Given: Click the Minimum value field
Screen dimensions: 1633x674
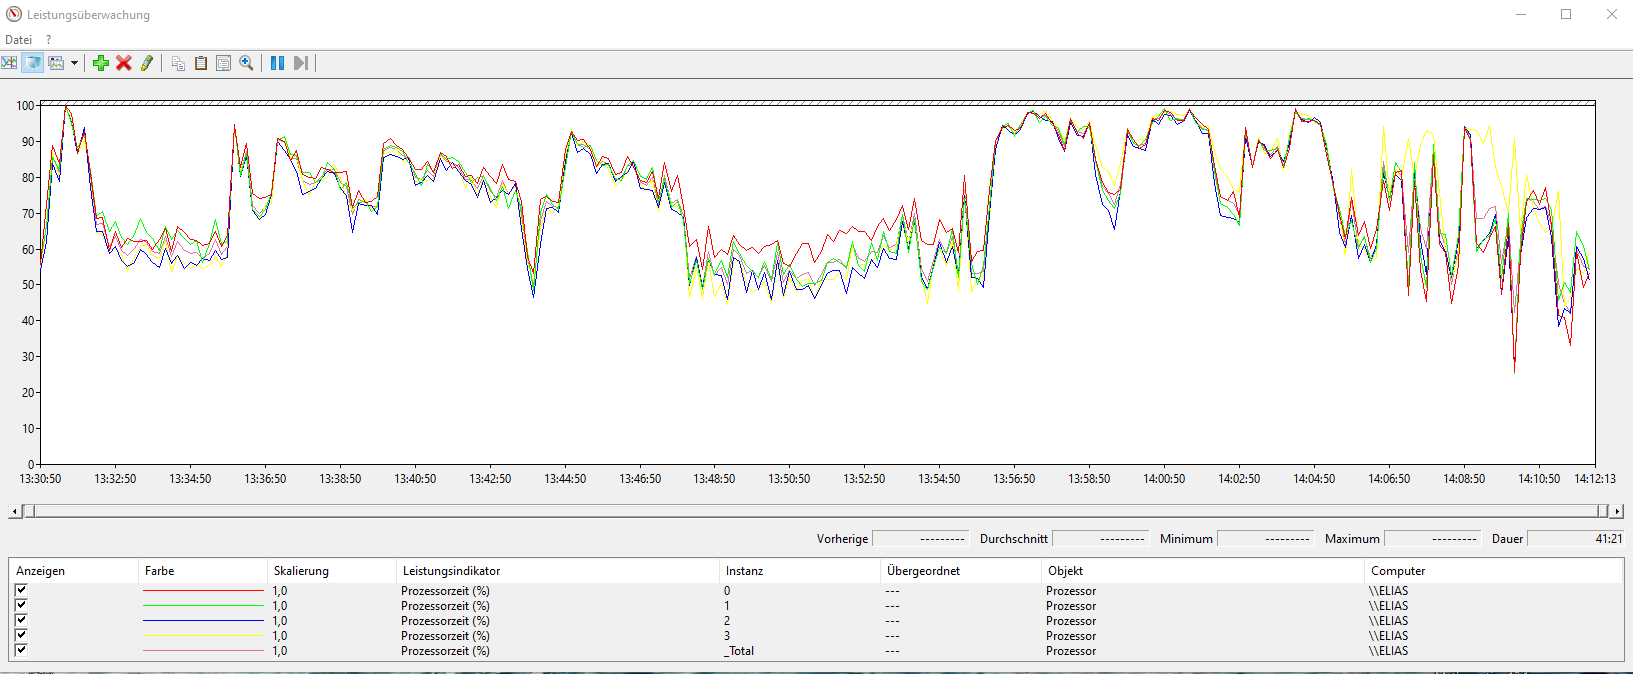Looking at the screenshot, I should 1265,538.
